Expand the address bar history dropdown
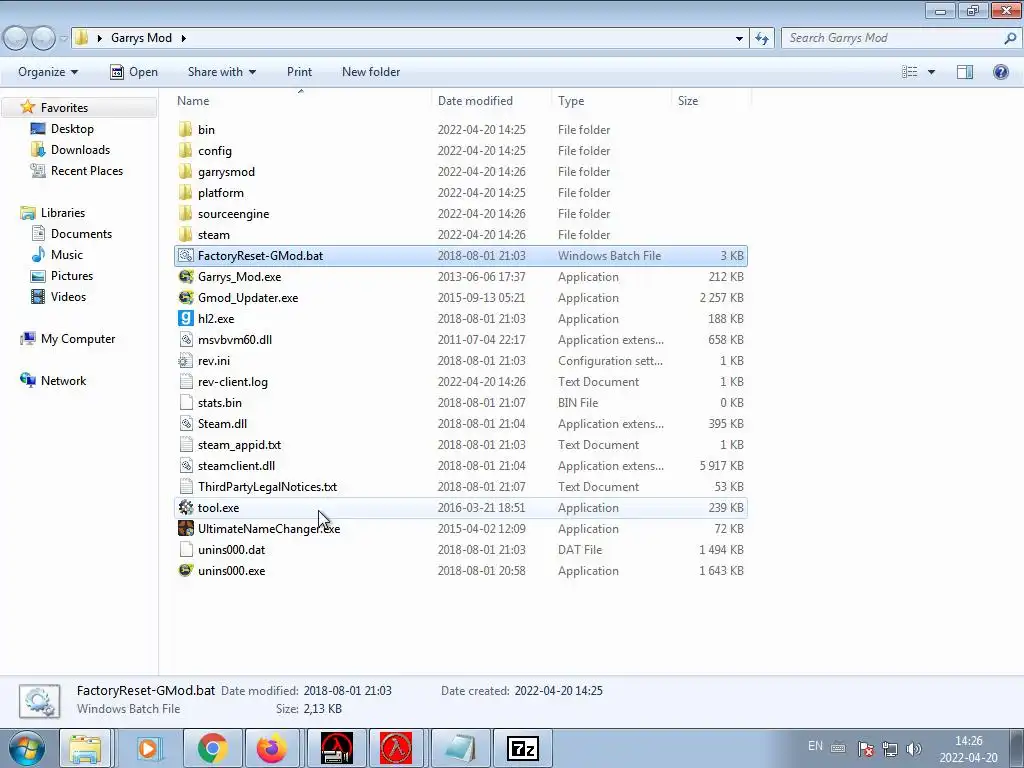The height and width of the screenshot is (768, 1024). click(x=739, y=39)
